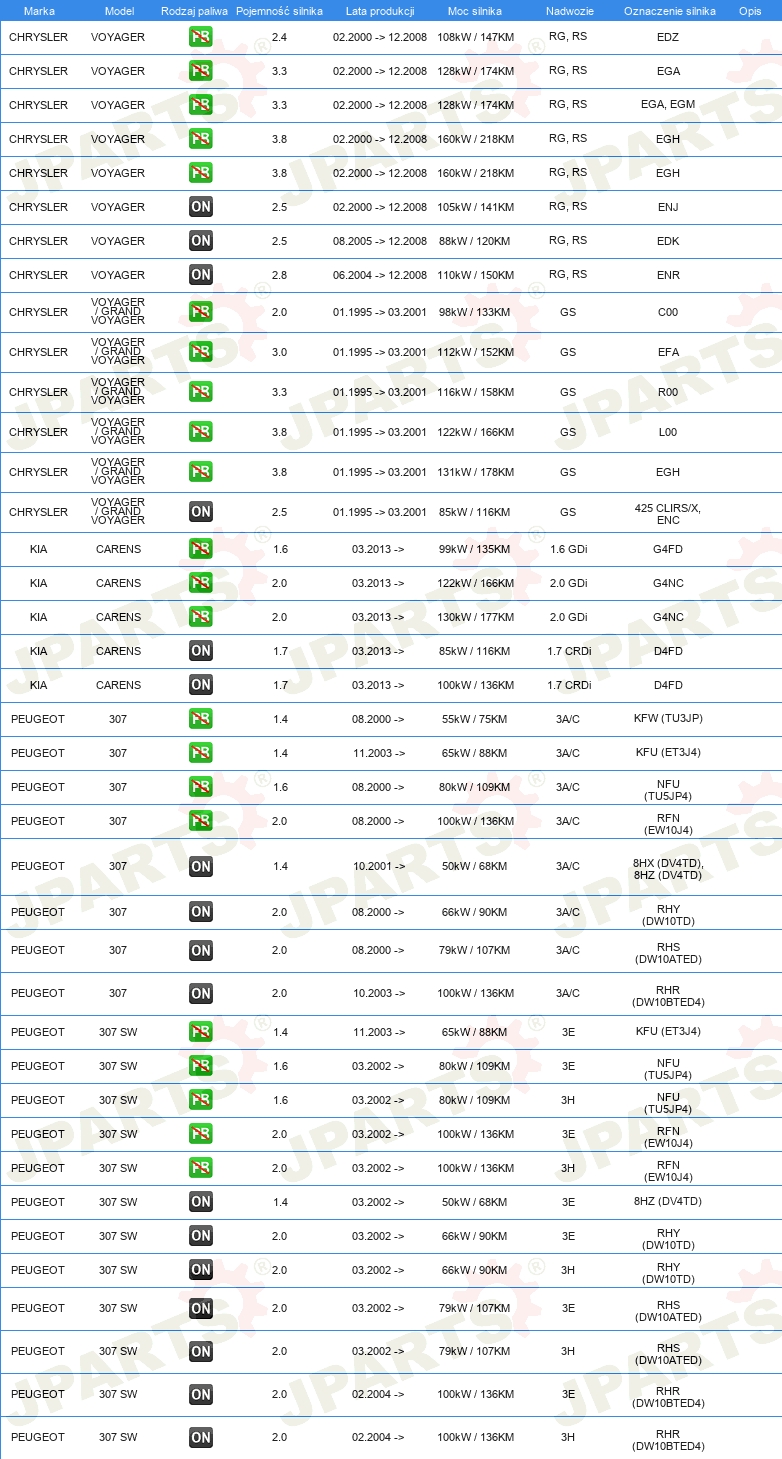
Task: Click the 06.2004 -> 12.2008 production cell
Action: pos(380,275)
